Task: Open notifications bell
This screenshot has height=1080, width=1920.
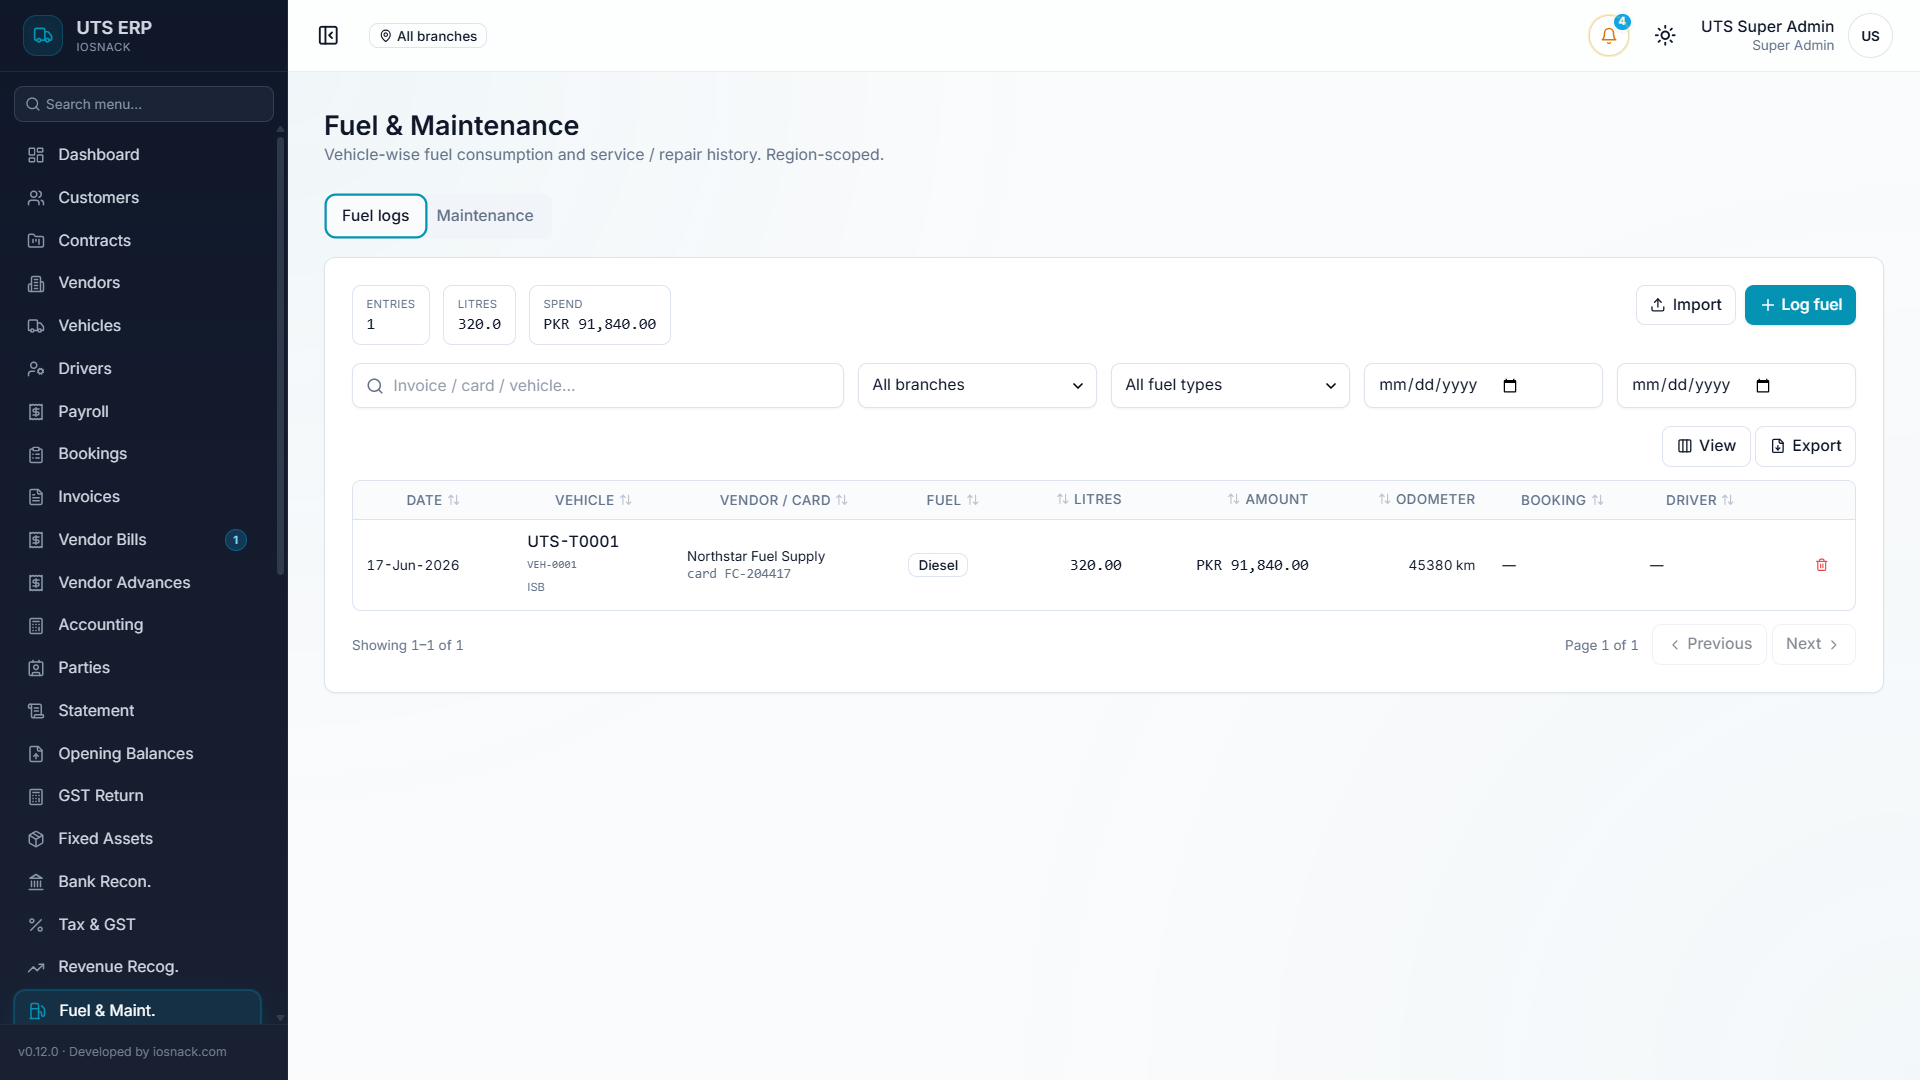Action: click(1608, 36)
